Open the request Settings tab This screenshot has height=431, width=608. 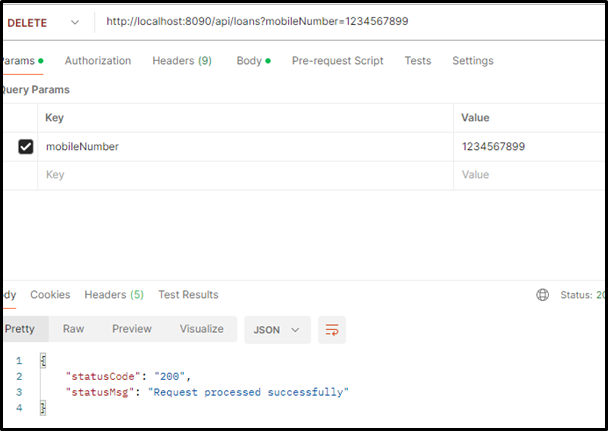(x=473, y=61)
